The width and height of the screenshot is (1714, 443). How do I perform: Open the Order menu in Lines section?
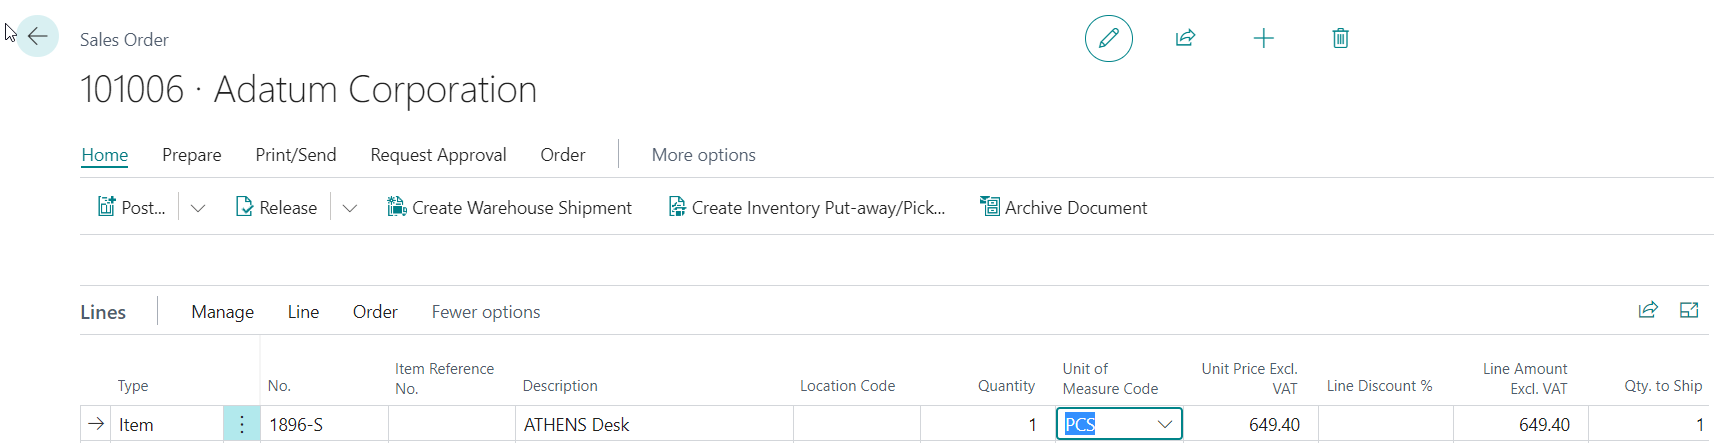pyautogui.click(x=375, y=312)
